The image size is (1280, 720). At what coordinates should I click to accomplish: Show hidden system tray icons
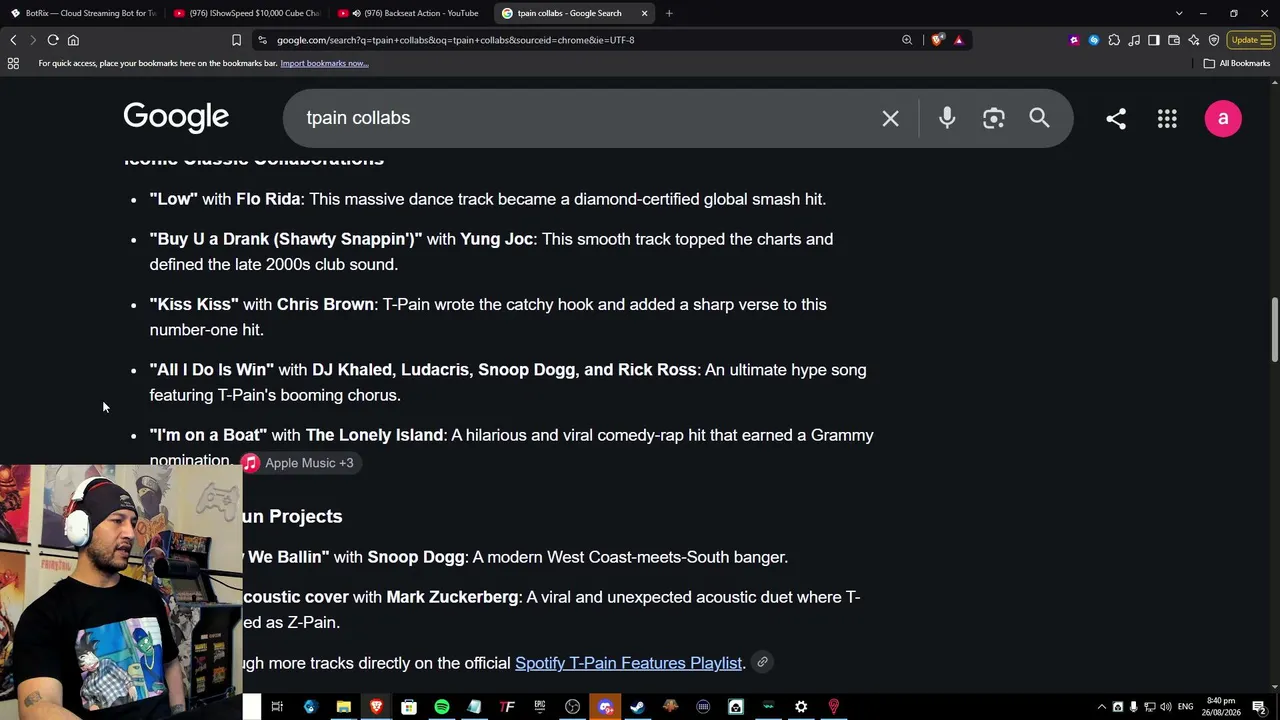(x=1102, y=707)
